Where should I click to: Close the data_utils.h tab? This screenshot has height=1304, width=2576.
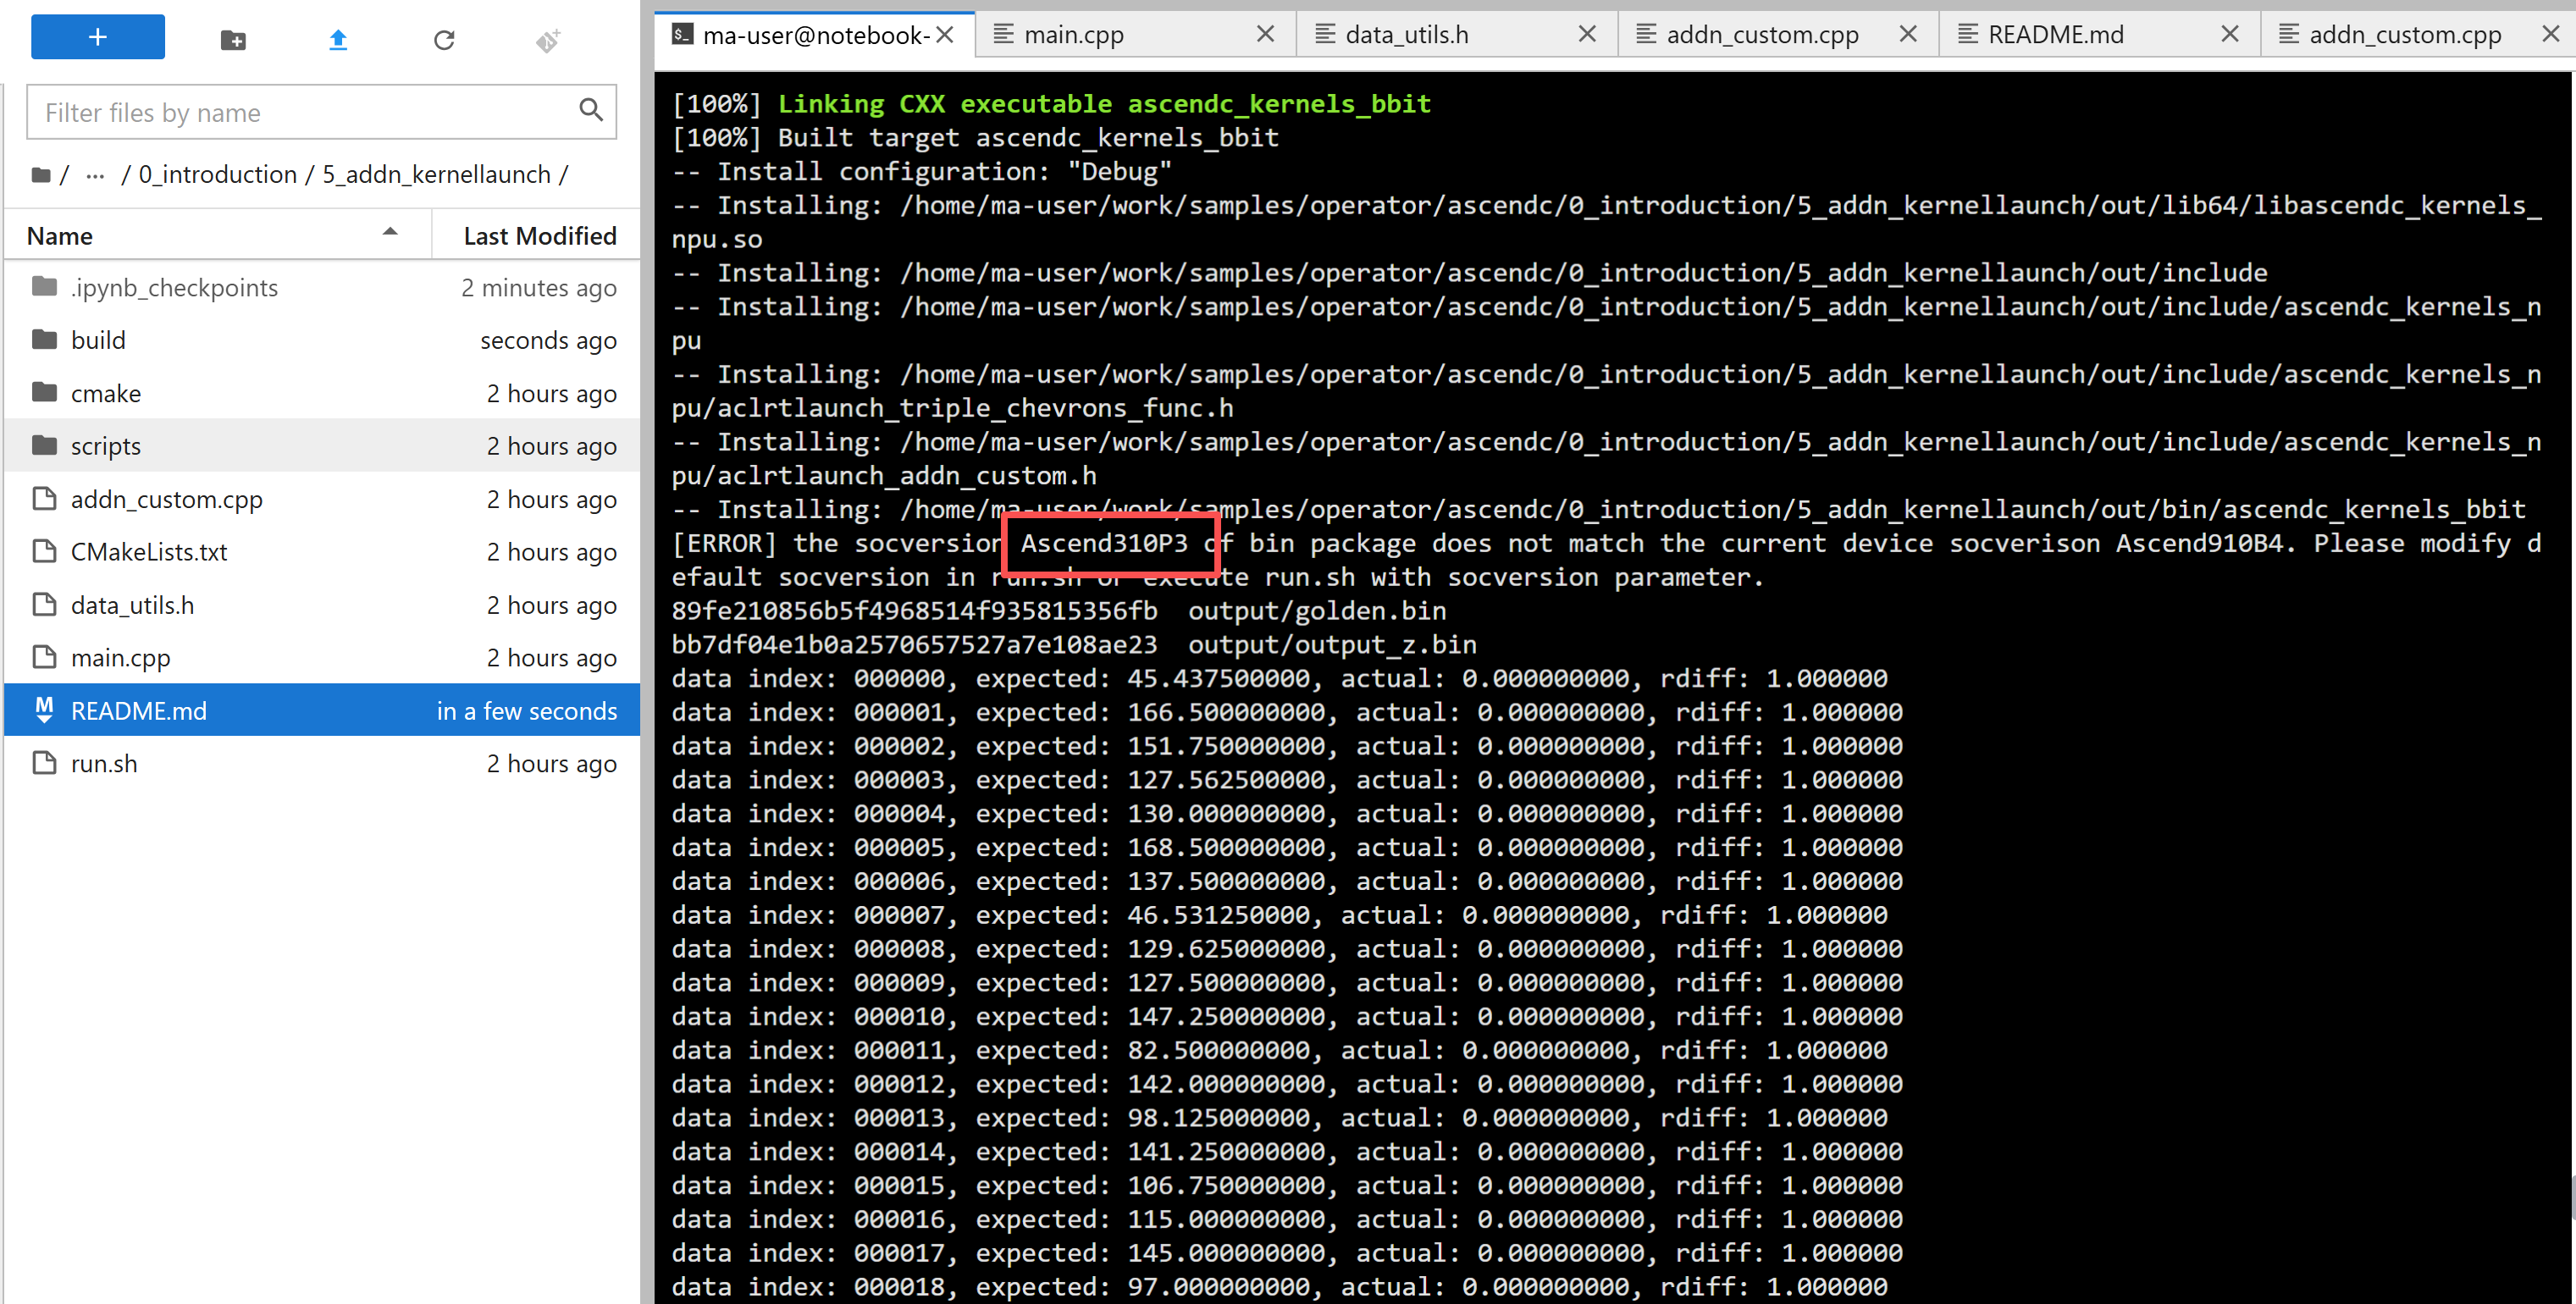(x=1587, y=34)
